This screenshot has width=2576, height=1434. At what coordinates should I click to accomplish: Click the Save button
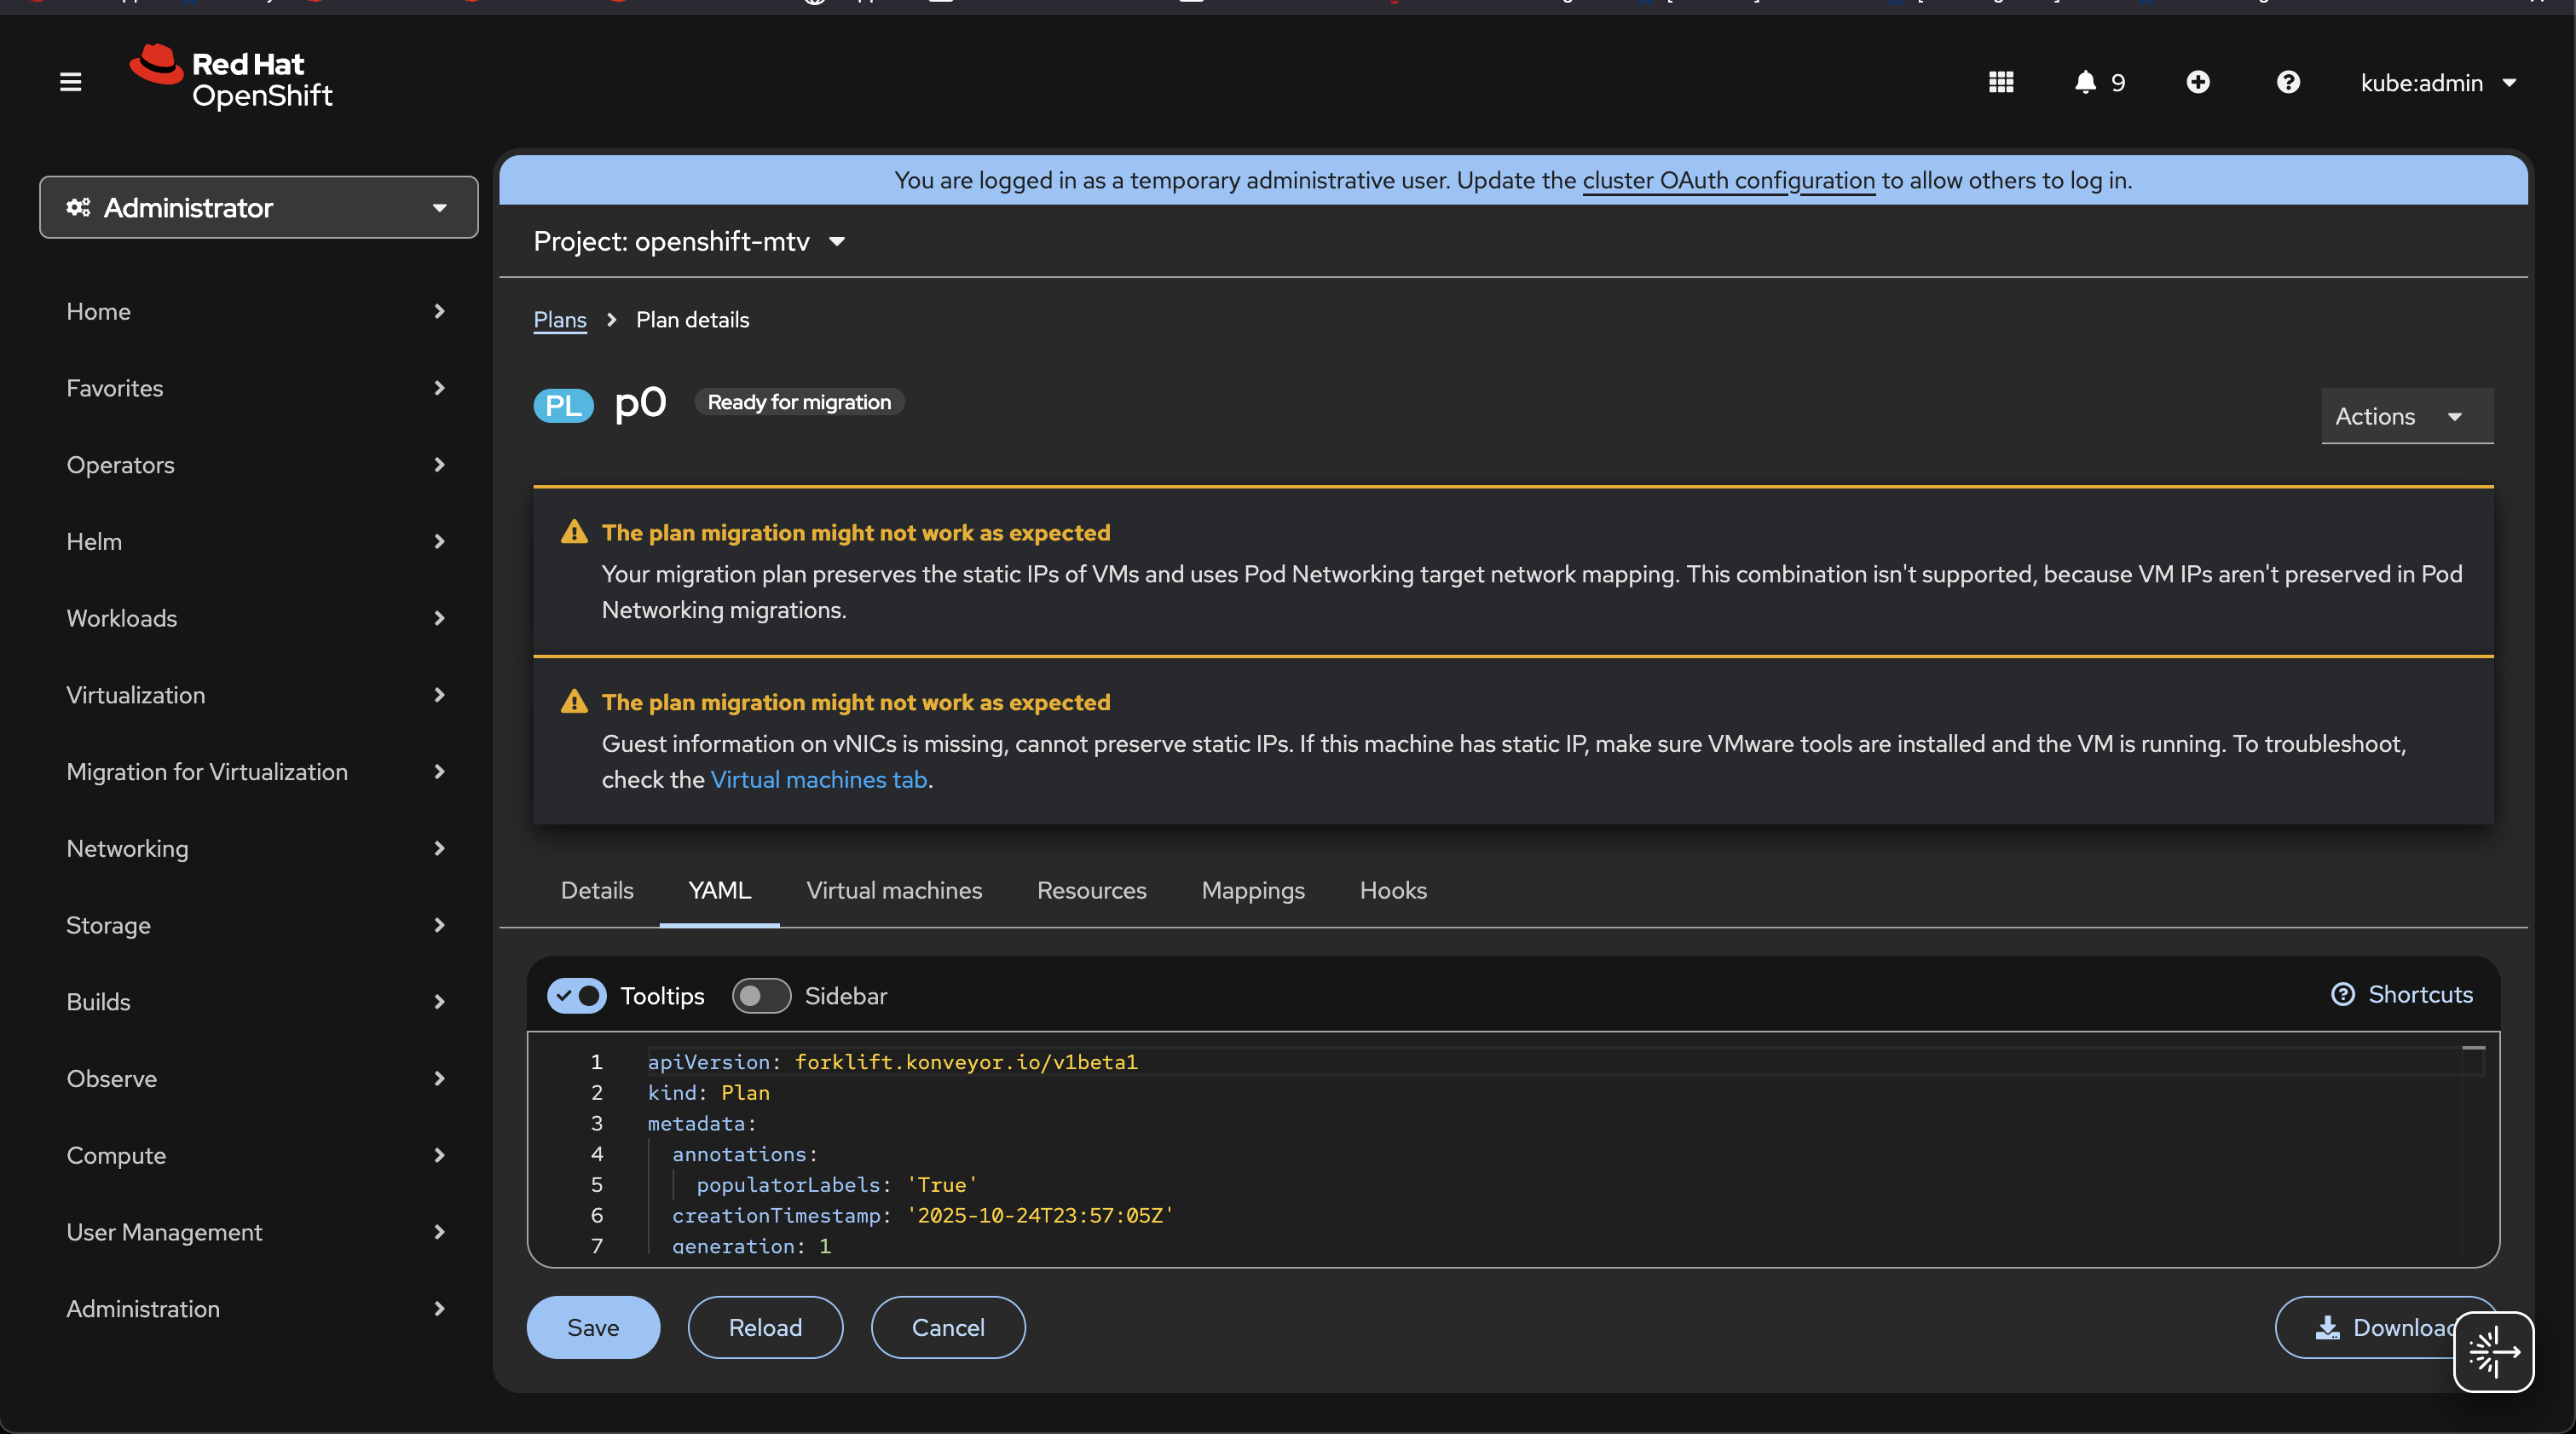(593, 1327)
